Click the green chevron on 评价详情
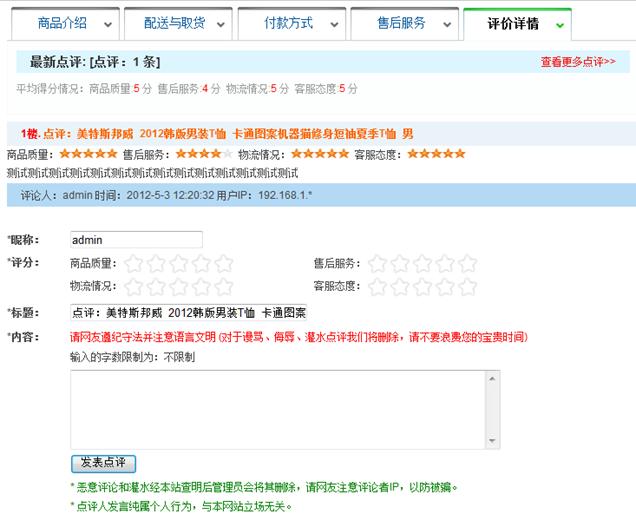The image size is (636, 514). click(x=560, y=26)
